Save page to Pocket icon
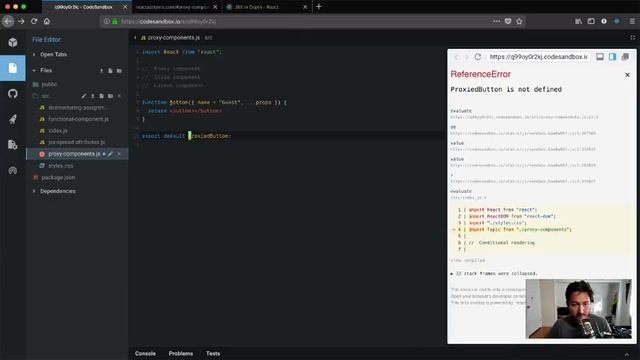Image resolution: width=640 pixels, height=360 pixels. [508, 21]
